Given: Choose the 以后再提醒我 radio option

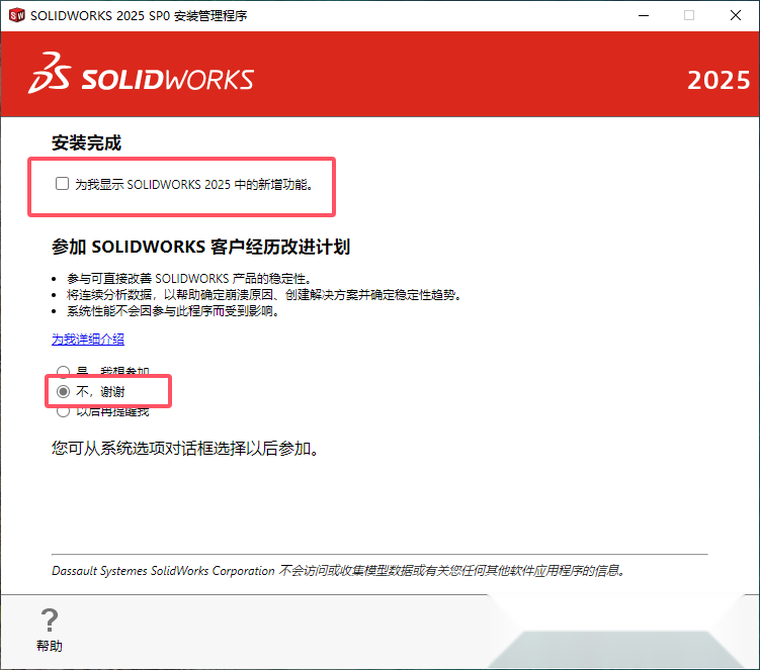Looking at the screenshot, I should click(x=63, y=412).
